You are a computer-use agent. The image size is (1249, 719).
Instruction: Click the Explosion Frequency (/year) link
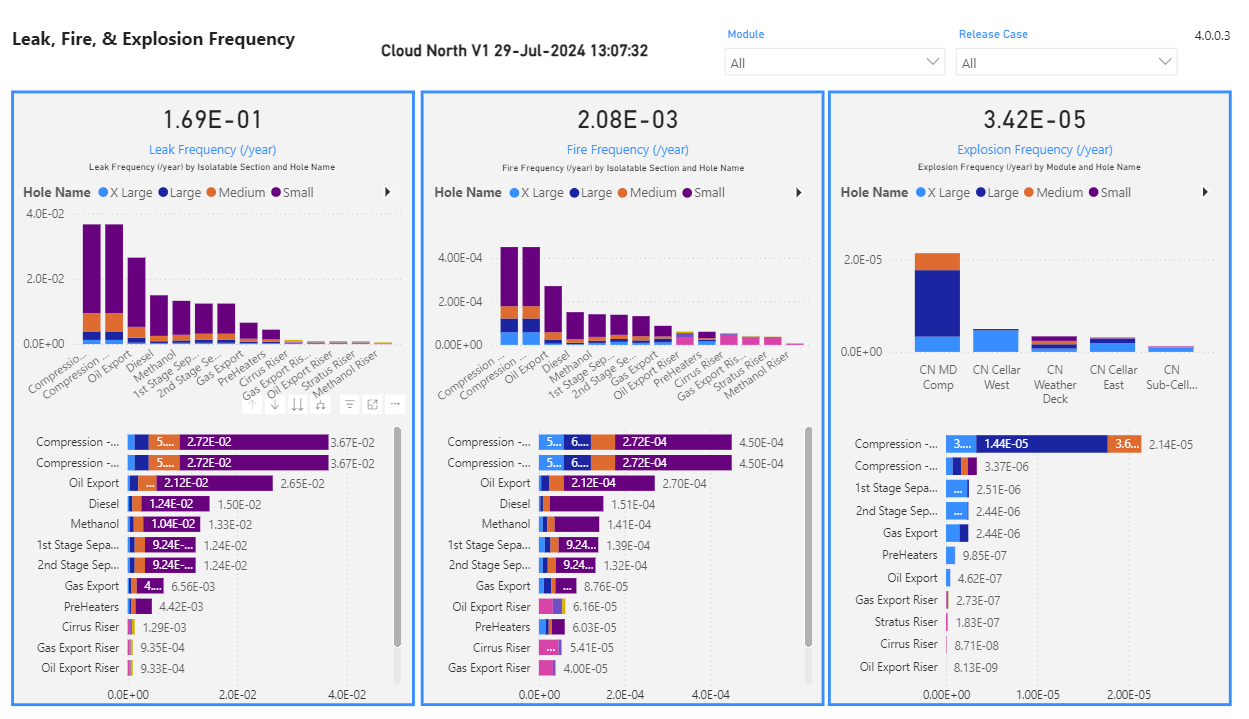coord(1034,149)
